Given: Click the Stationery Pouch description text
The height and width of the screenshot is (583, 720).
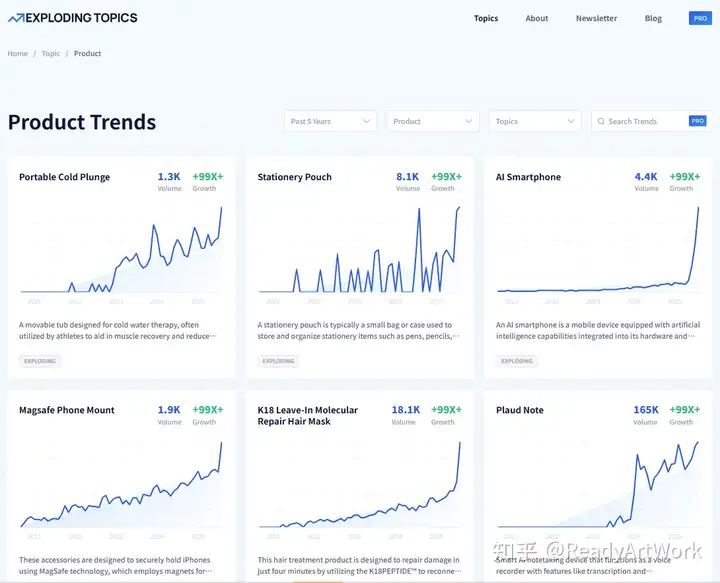Looking at the screenshot, I should [x=358, y=331].
